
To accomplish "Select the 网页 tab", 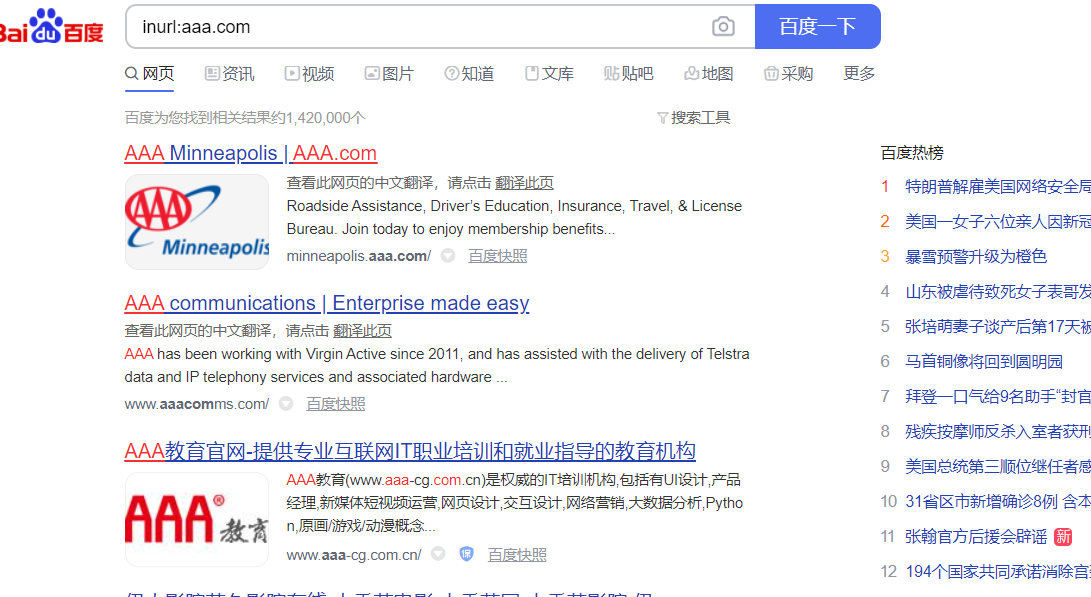I will pos(150,74).
